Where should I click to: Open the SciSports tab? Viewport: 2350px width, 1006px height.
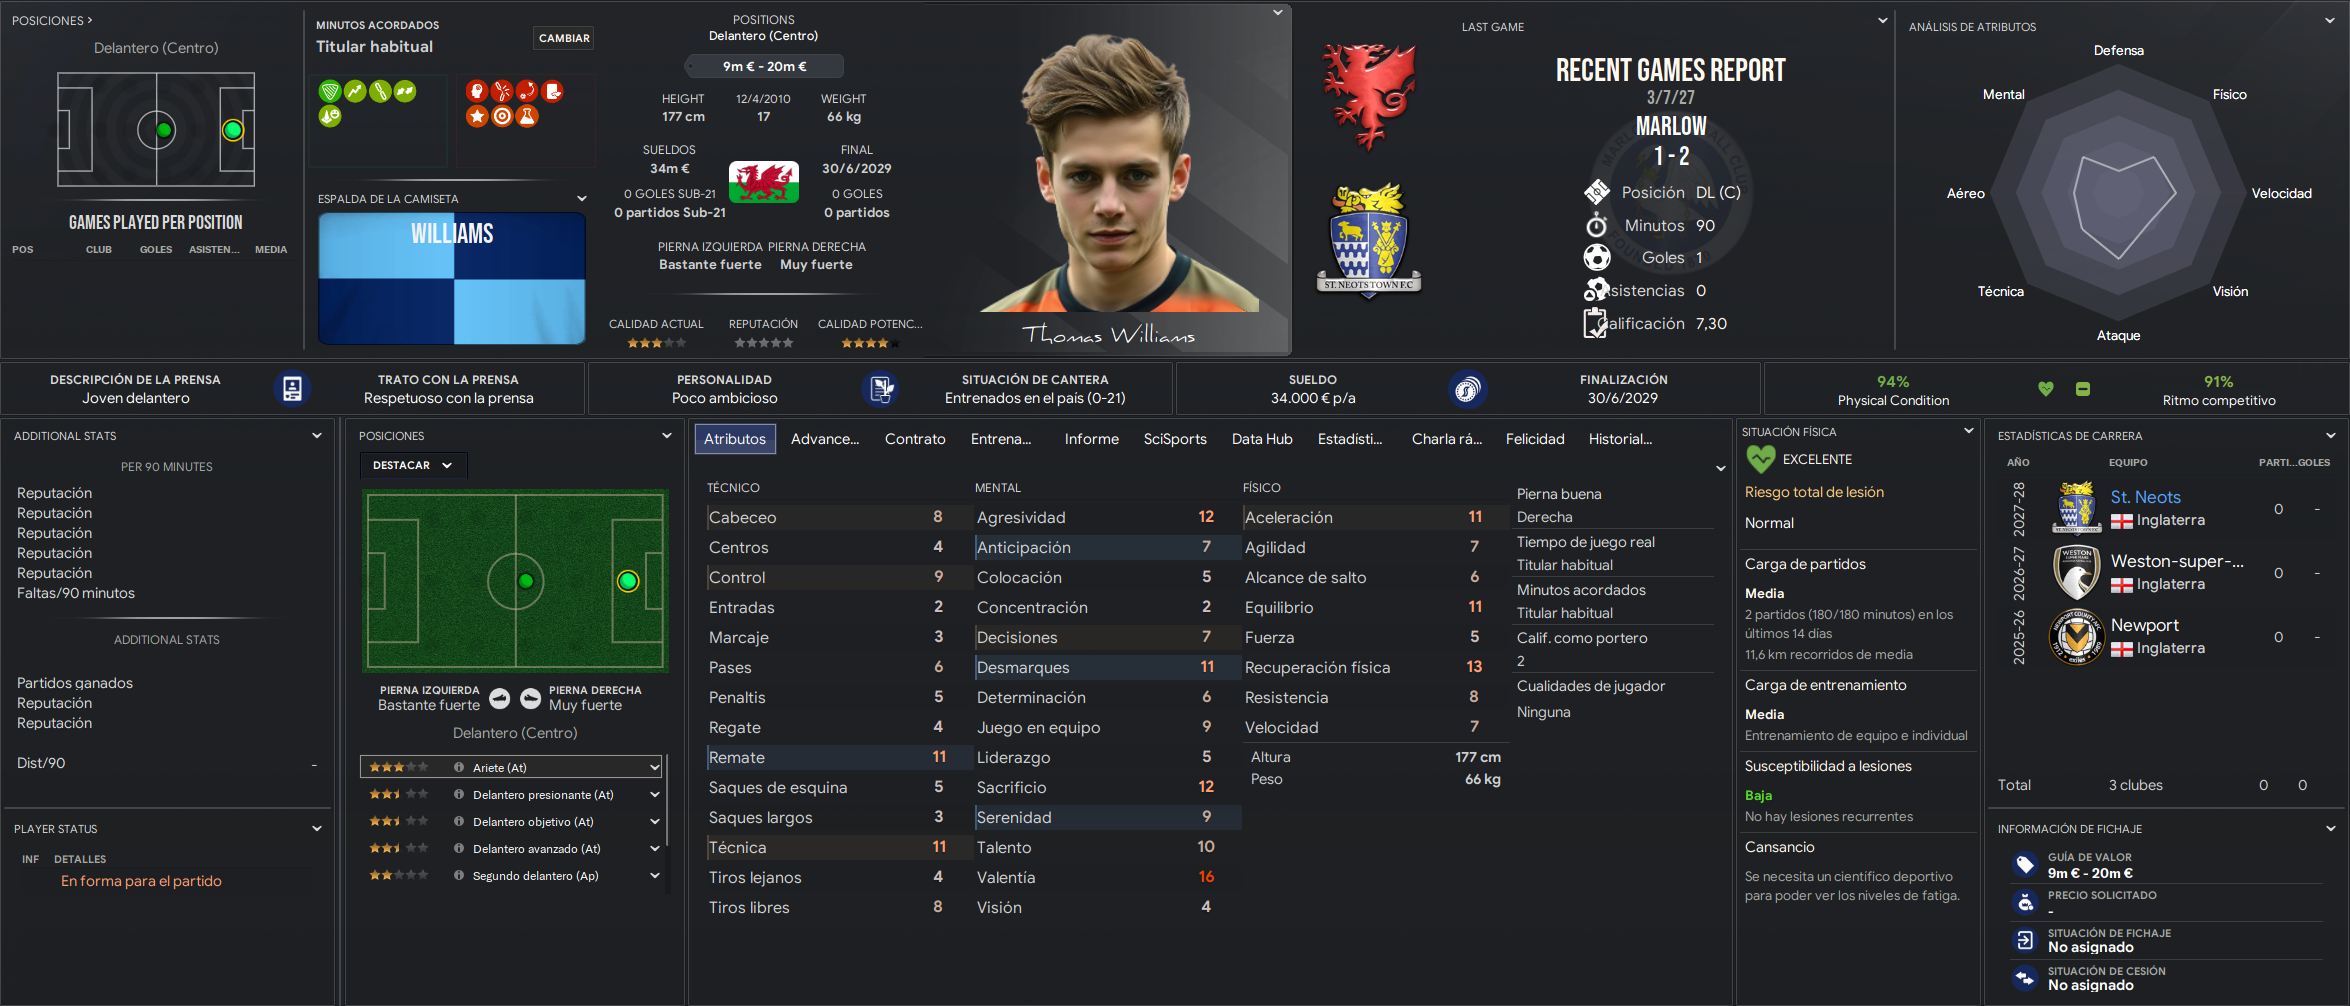(x=1175, y=439)
